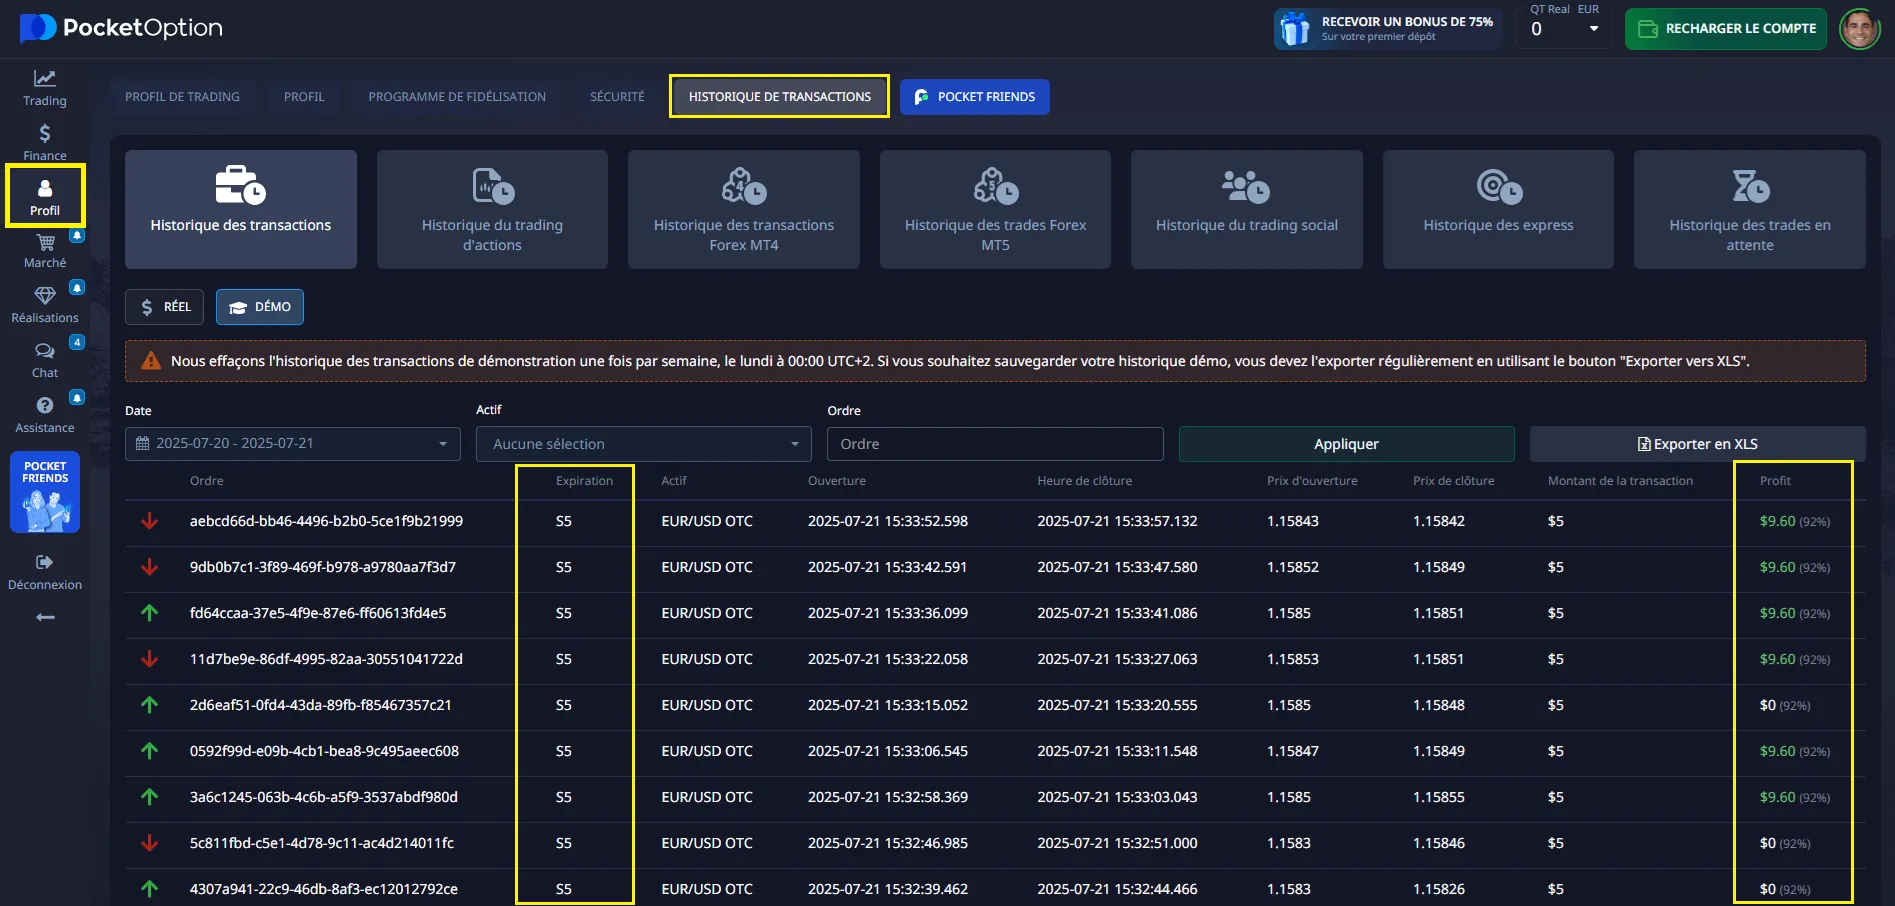This screenshot has width=1895, height=906.
Task: Select Historique du trading social card
Action: (1246, 210)
